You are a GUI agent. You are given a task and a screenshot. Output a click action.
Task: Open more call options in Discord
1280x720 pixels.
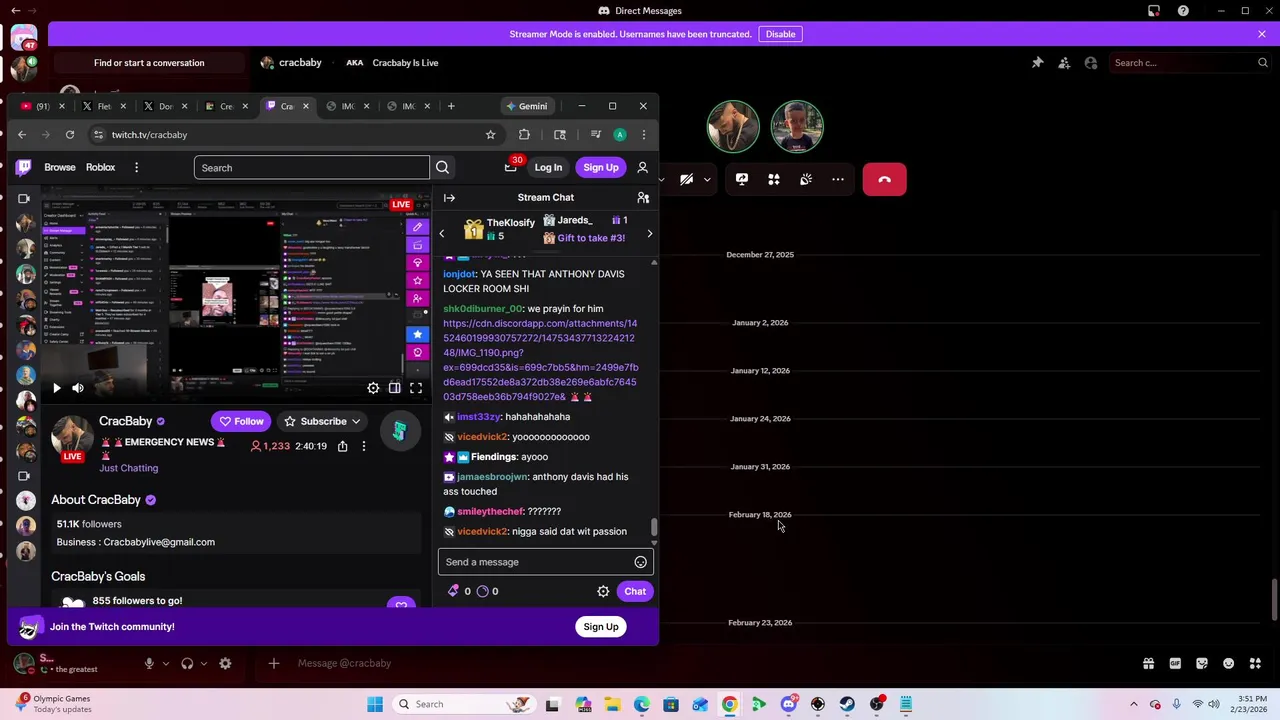[x=838, y=180]
